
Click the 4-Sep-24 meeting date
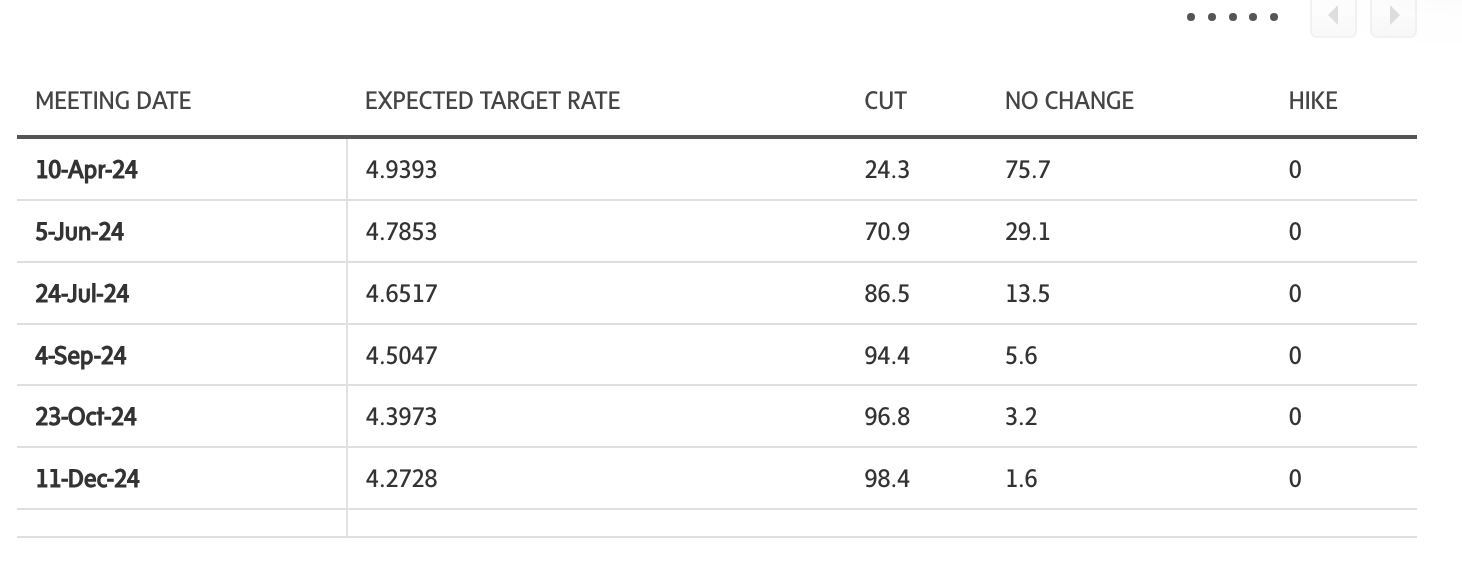[80, 356]
